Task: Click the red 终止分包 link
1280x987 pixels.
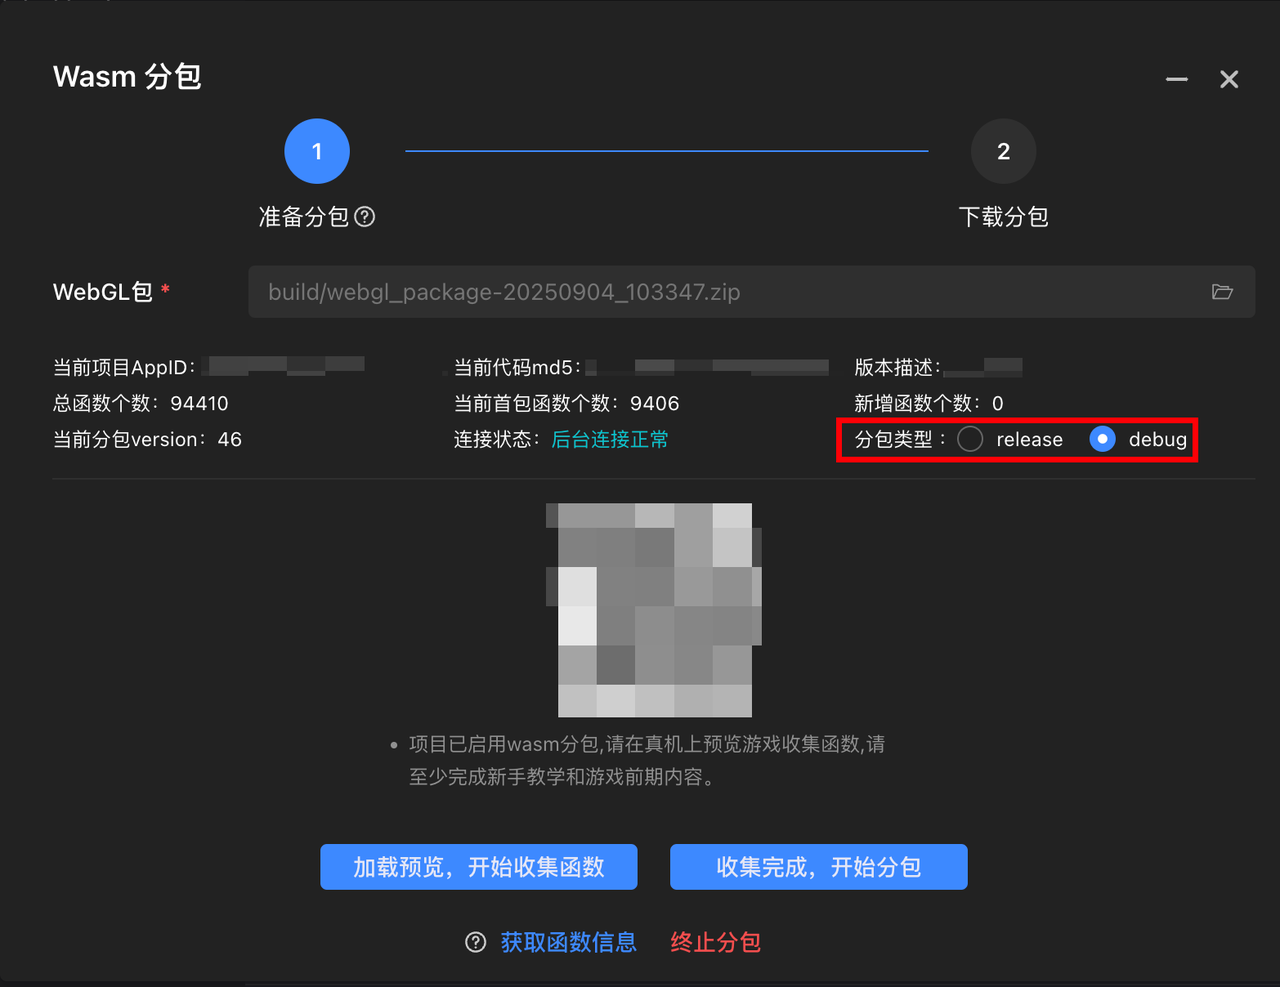Action: [715, 942]
